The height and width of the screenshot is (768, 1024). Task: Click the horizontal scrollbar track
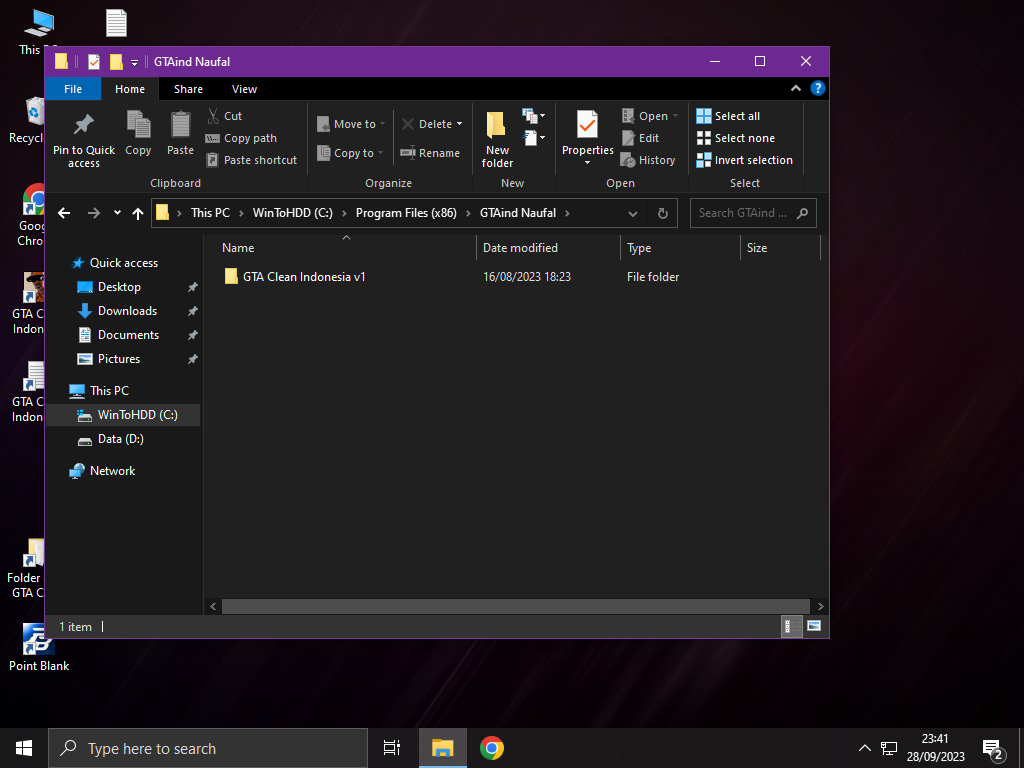515,607
